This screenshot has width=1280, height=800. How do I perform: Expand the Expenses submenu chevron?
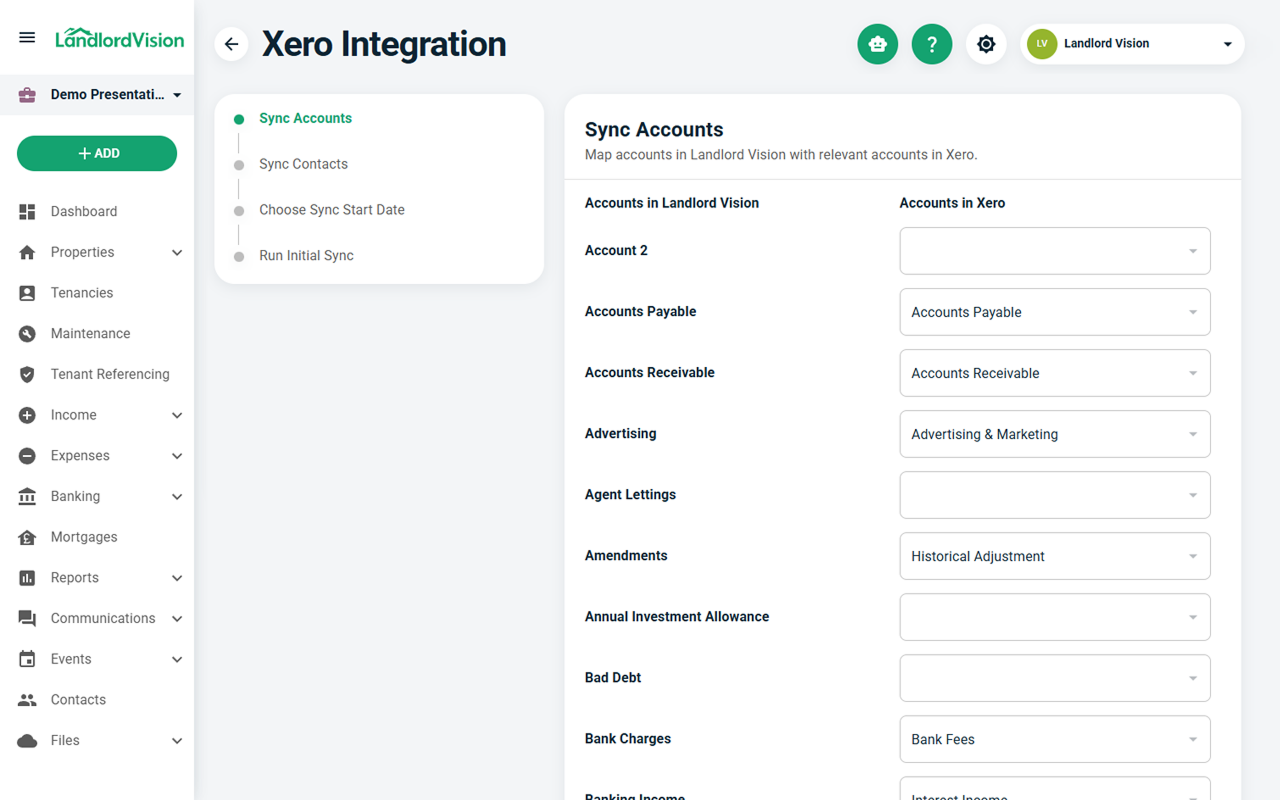click(177, 456)
